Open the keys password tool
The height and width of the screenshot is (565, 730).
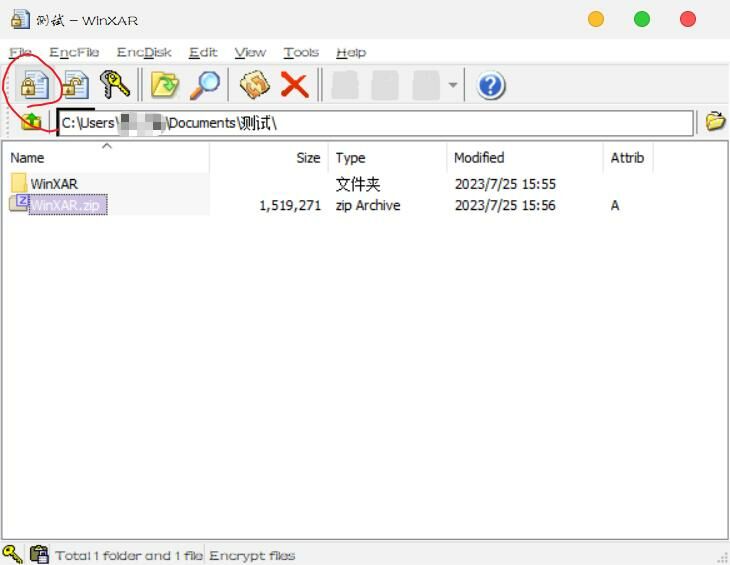tap(115, 85)
